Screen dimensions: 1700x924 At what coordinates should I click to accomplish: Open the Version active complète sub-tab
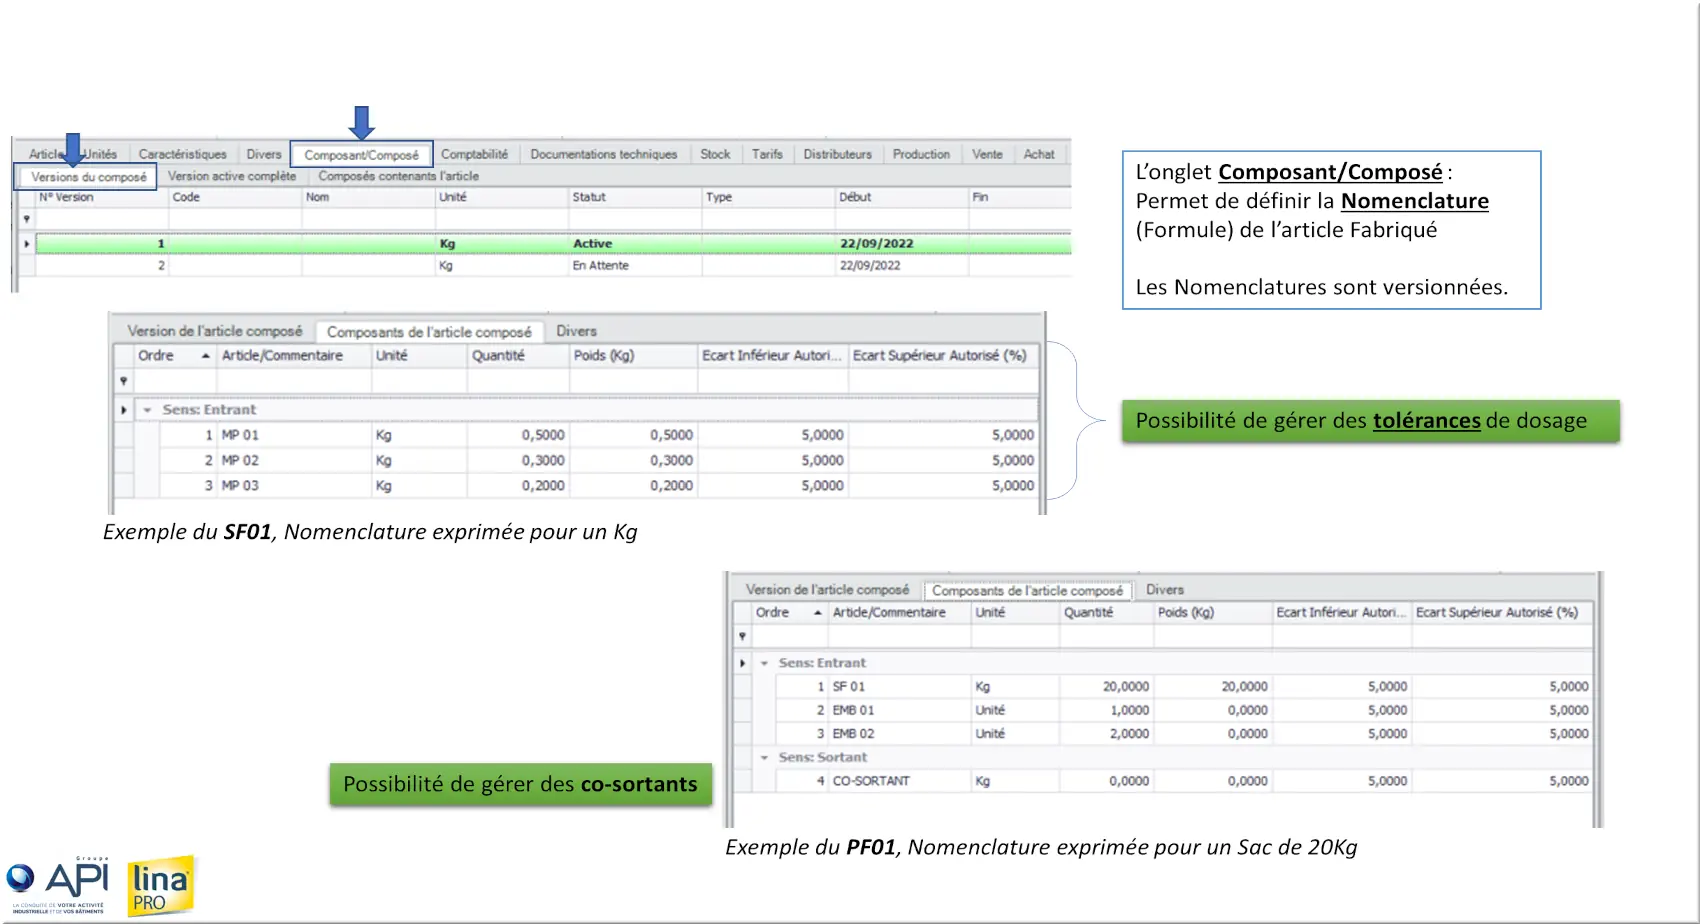point(232,176)
